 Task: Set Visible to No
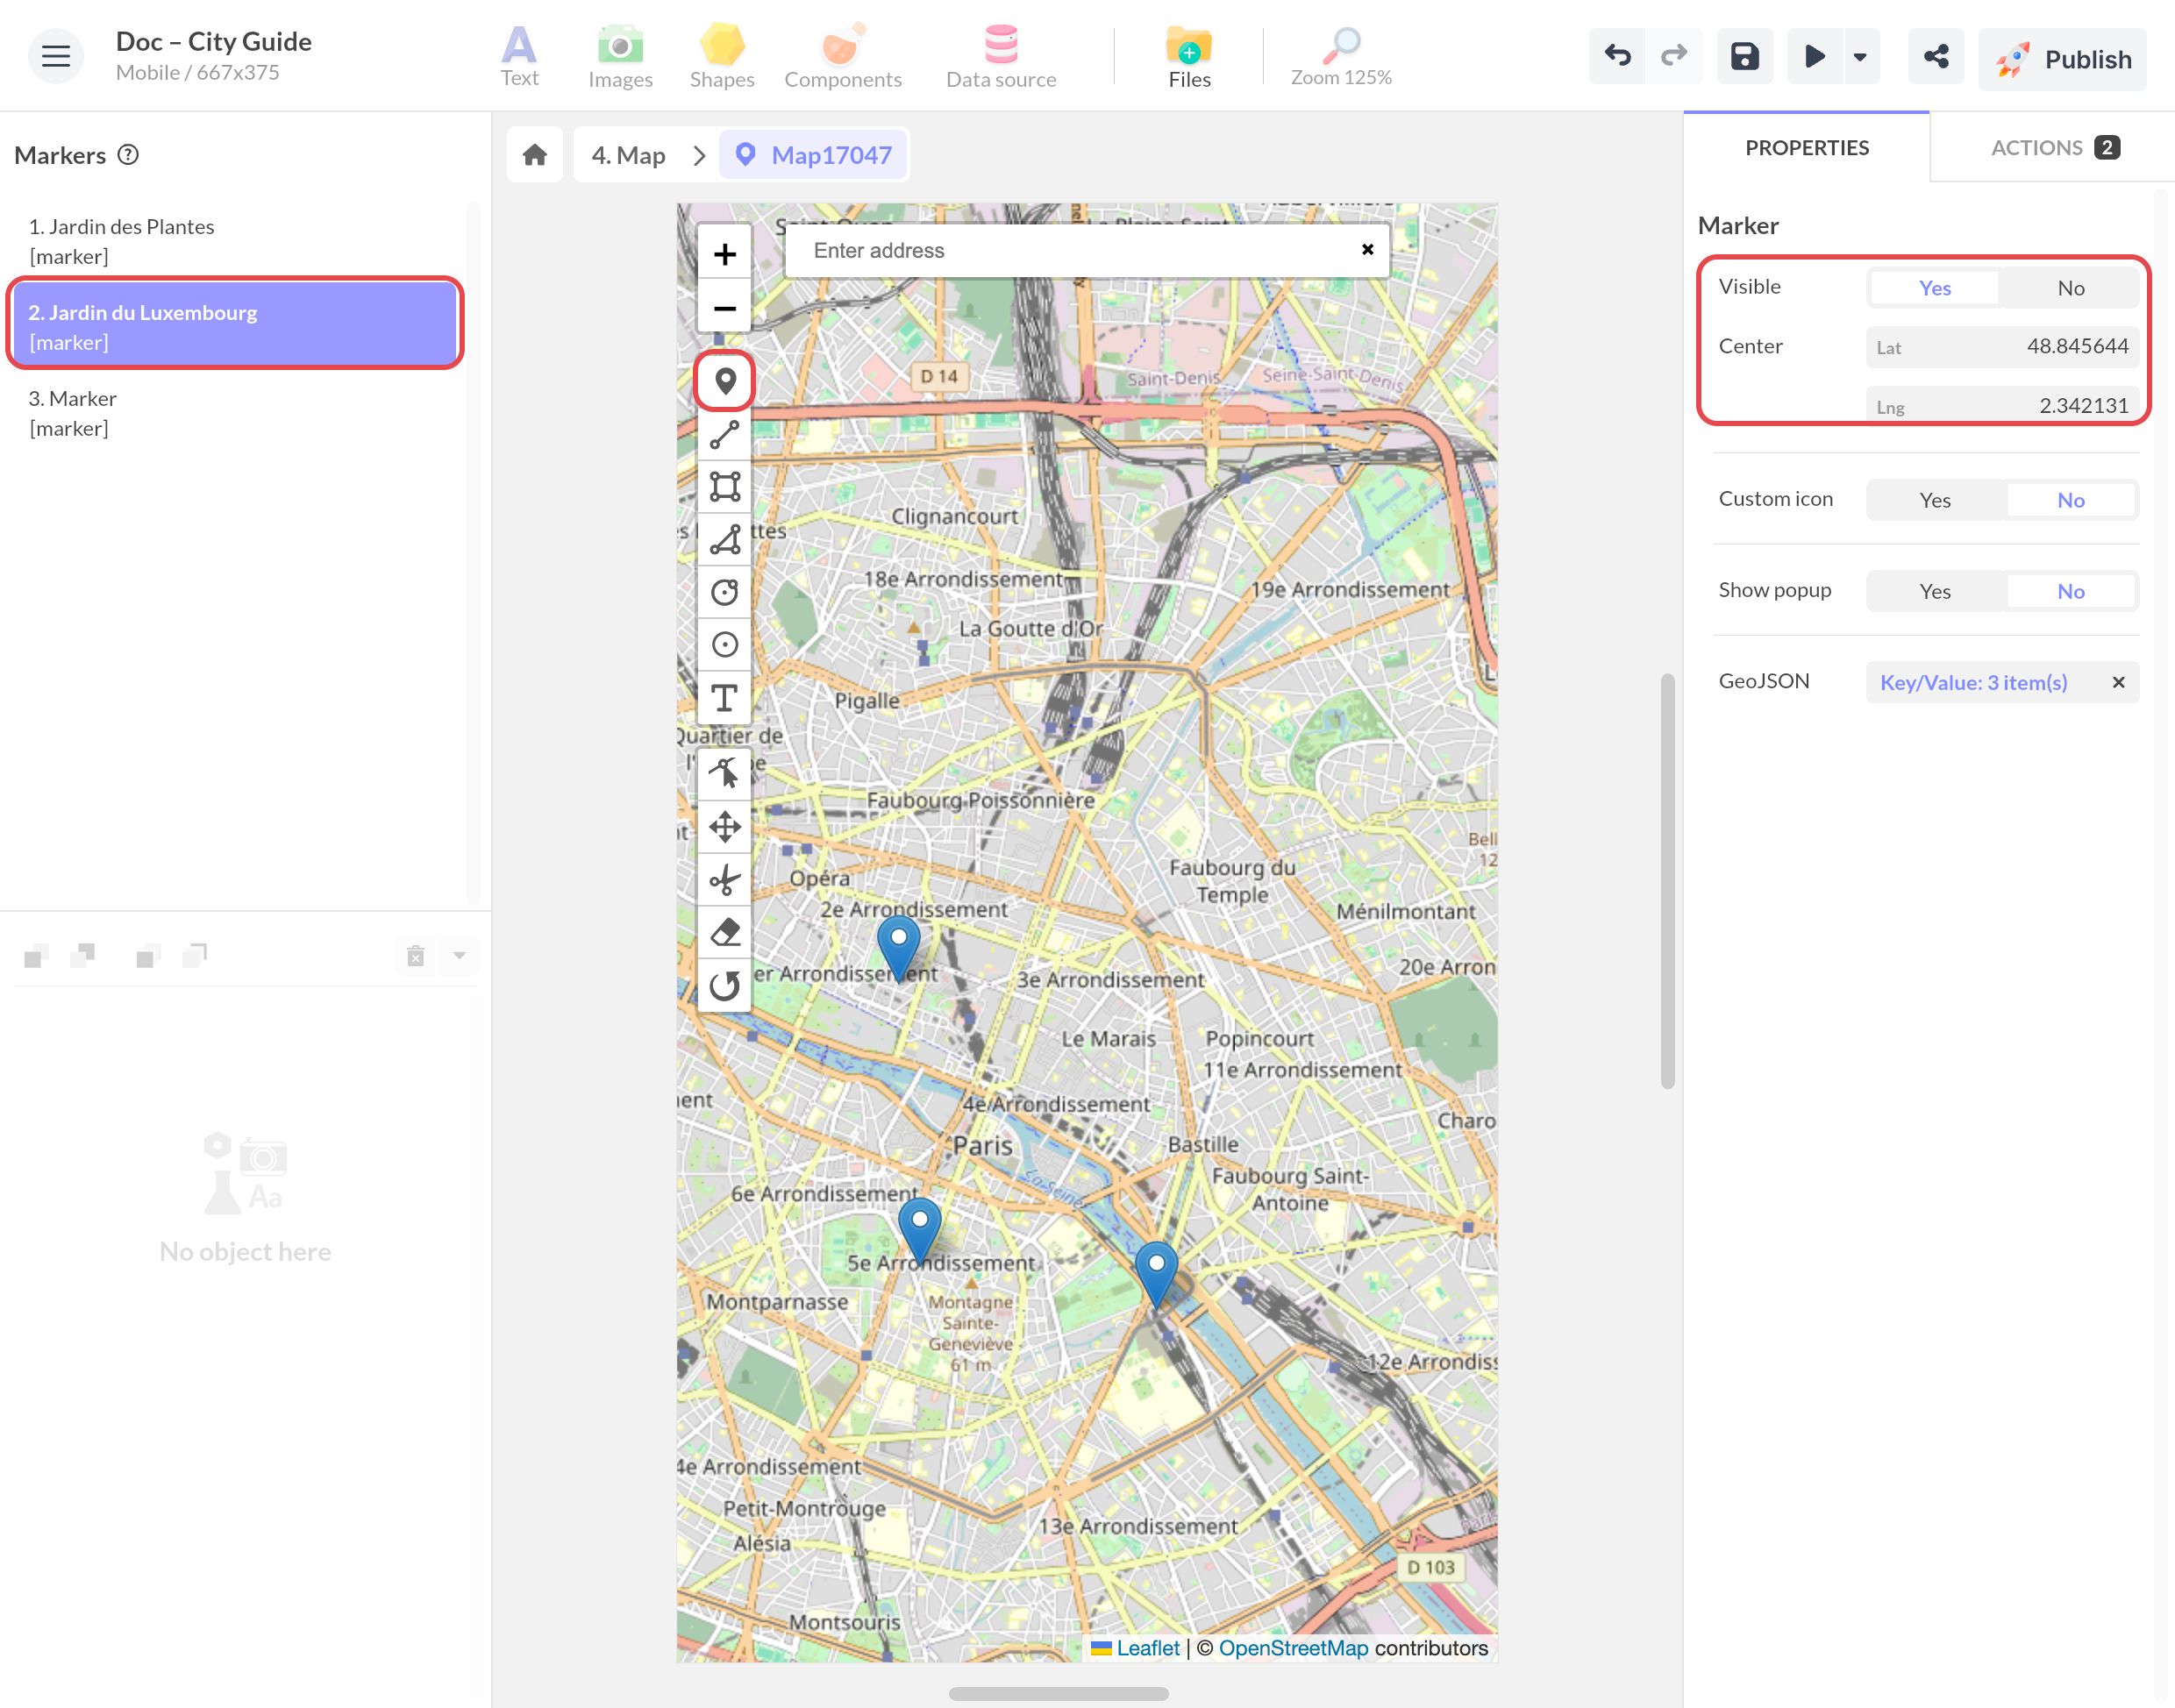pos(2070,288)
